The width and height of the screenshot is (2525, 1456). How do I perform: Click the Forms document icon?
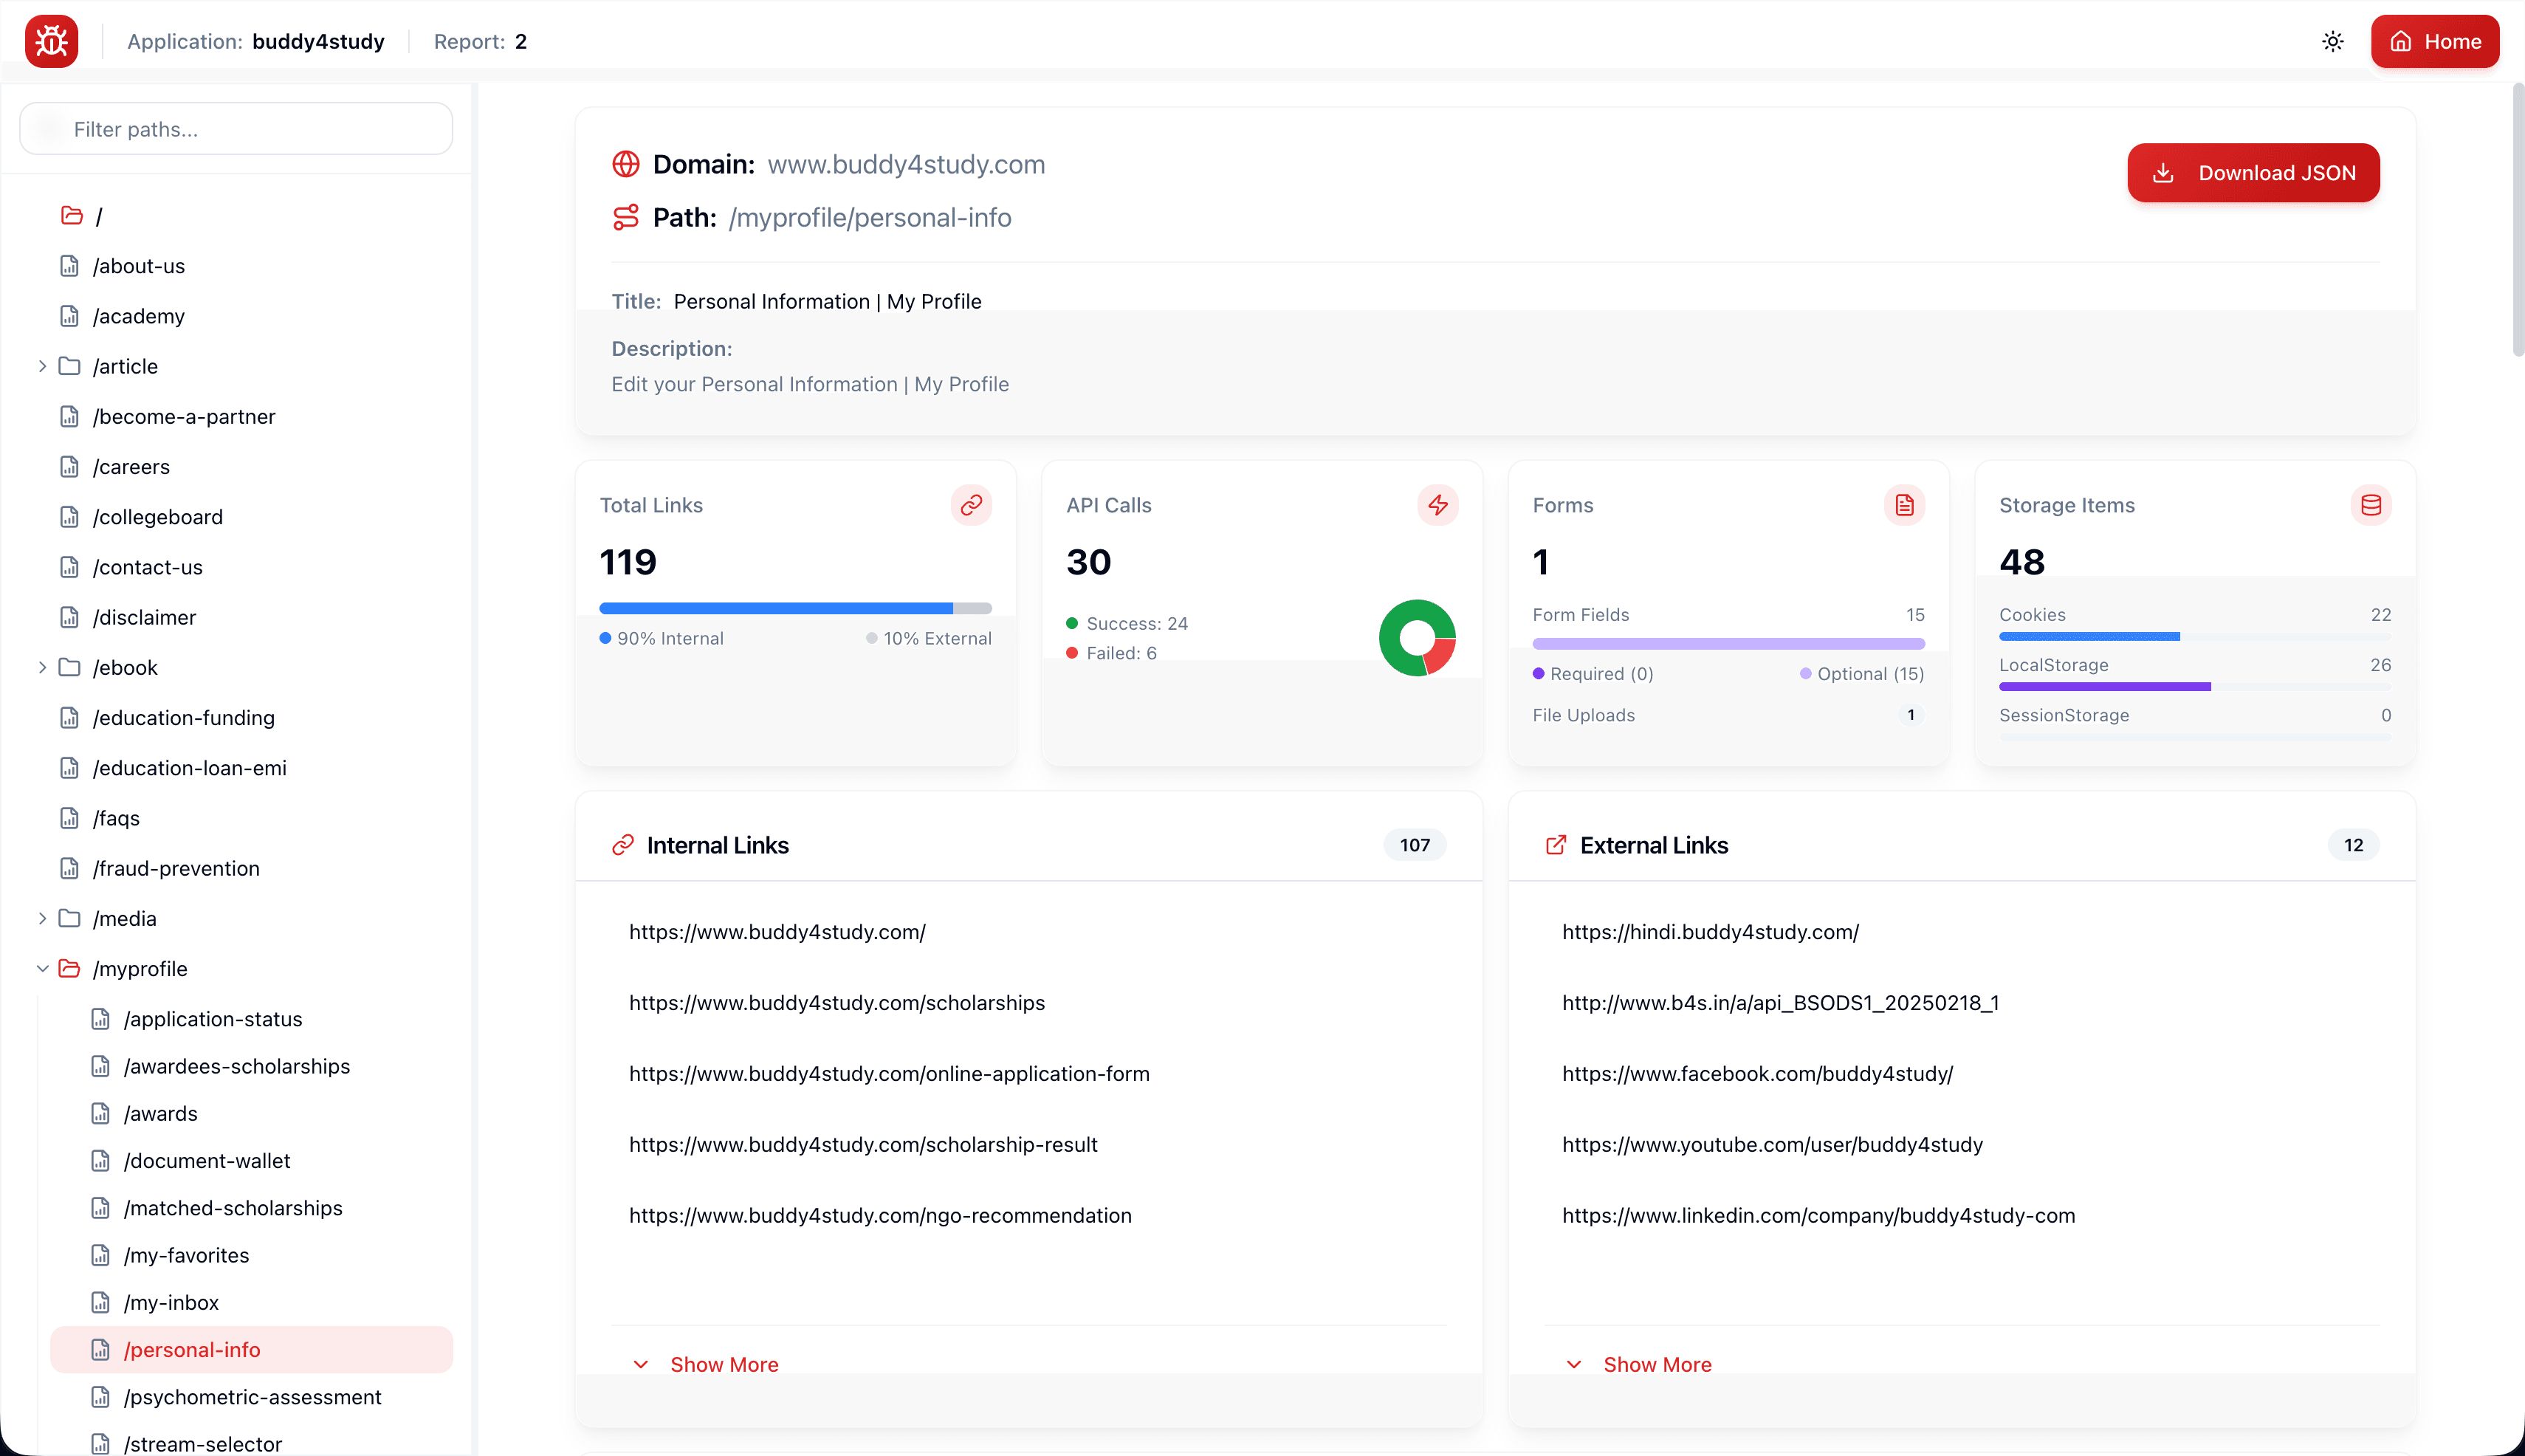pyautogui.click(x=1905, y=505)
